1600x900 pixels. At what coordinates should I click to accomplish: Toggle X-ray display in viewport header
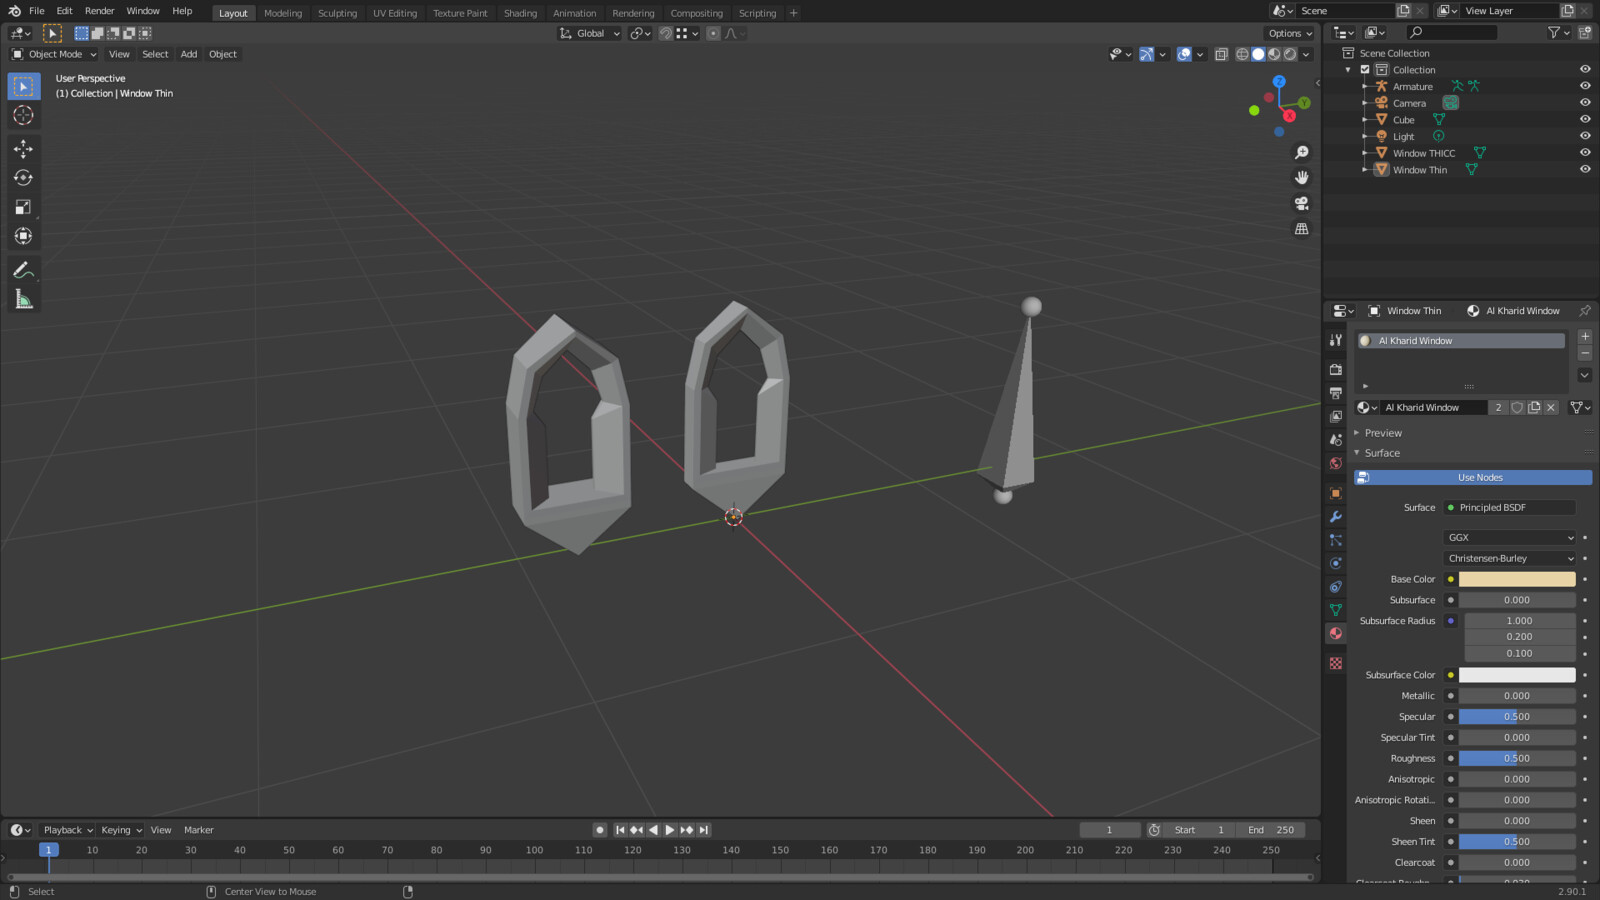pos(1221,54)
